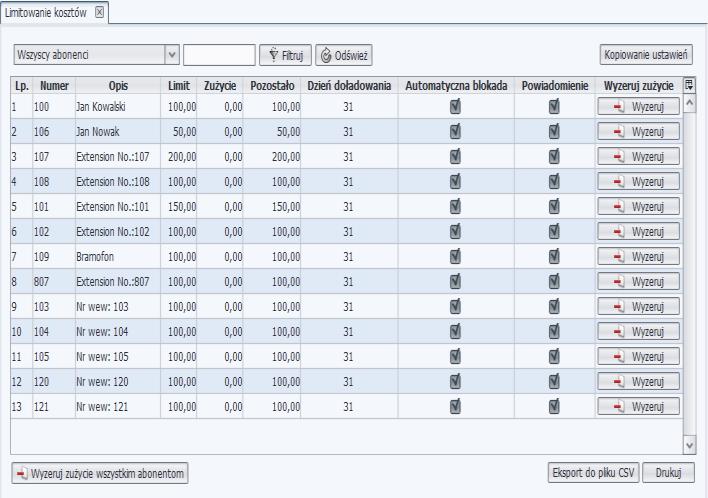Sort by the Zużycie column header

tap(220, 86)
